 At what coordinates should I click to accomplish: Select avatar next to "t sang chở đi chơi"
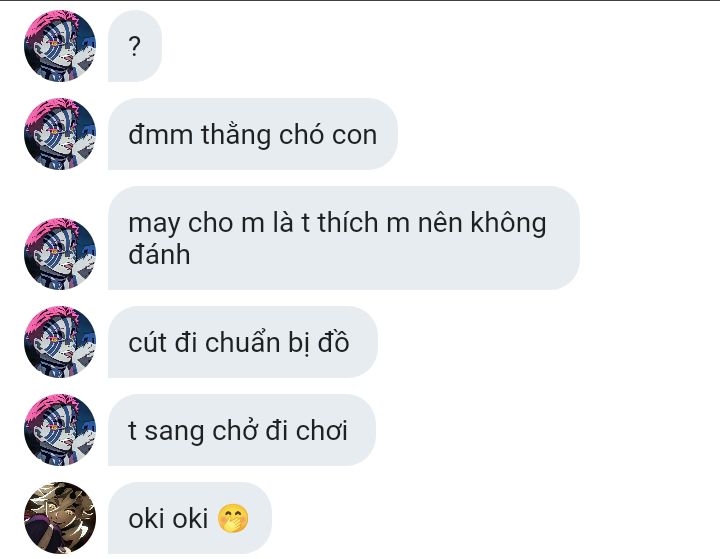(x=60, y=429)
